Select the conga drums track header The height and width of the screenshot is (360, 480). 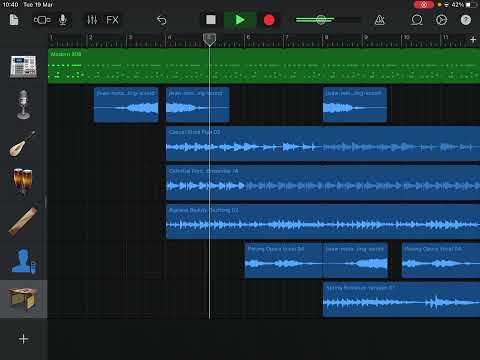pos(23,182)
